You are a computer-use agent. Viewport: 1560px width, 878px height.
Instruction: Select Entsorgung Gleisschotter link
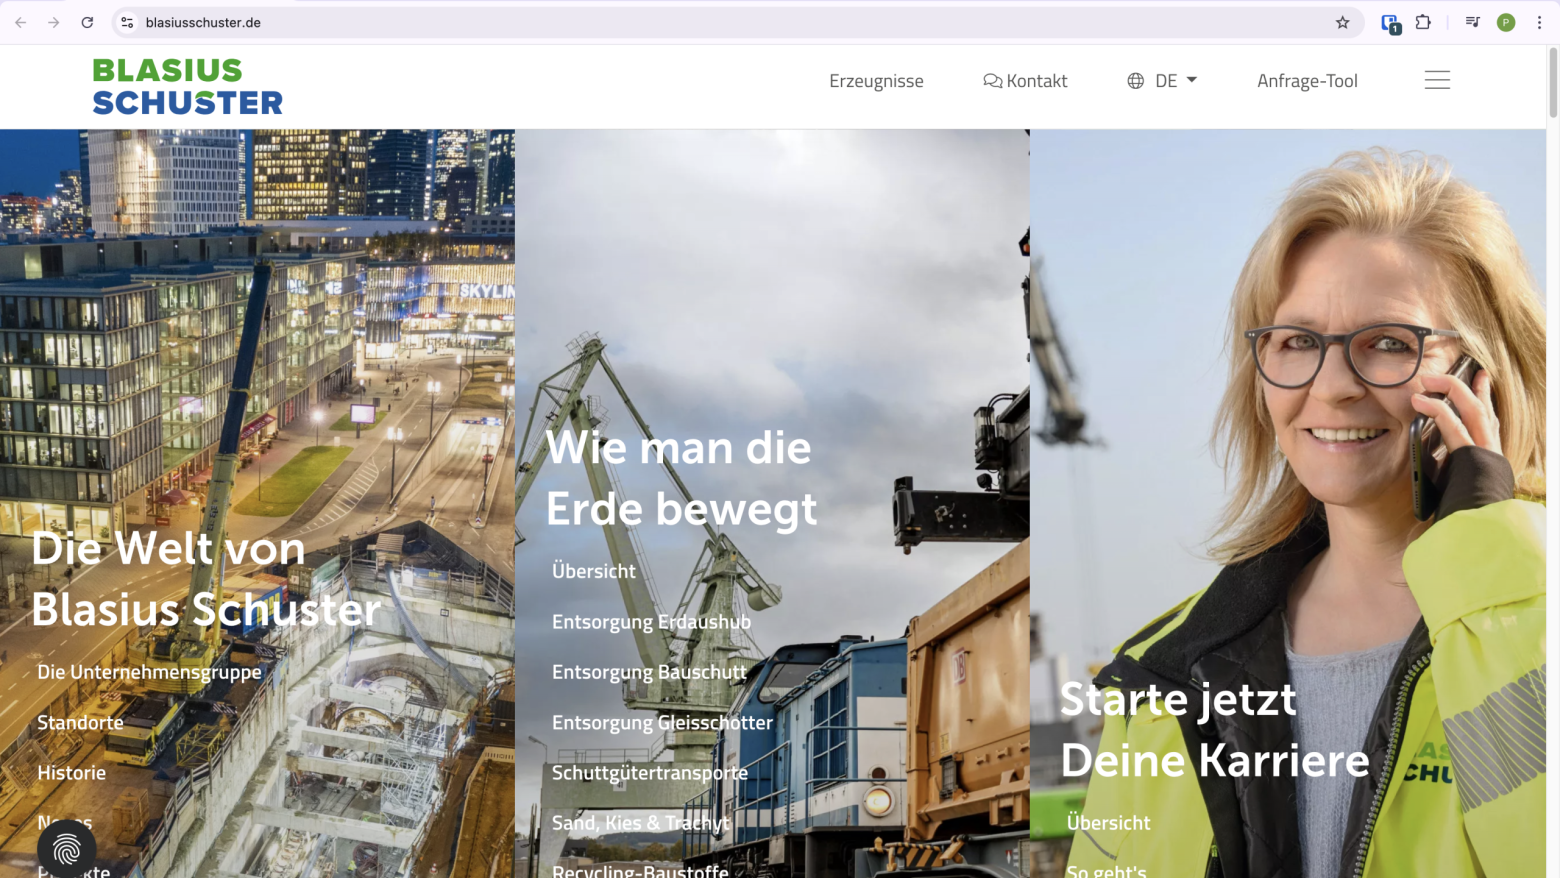662,722
